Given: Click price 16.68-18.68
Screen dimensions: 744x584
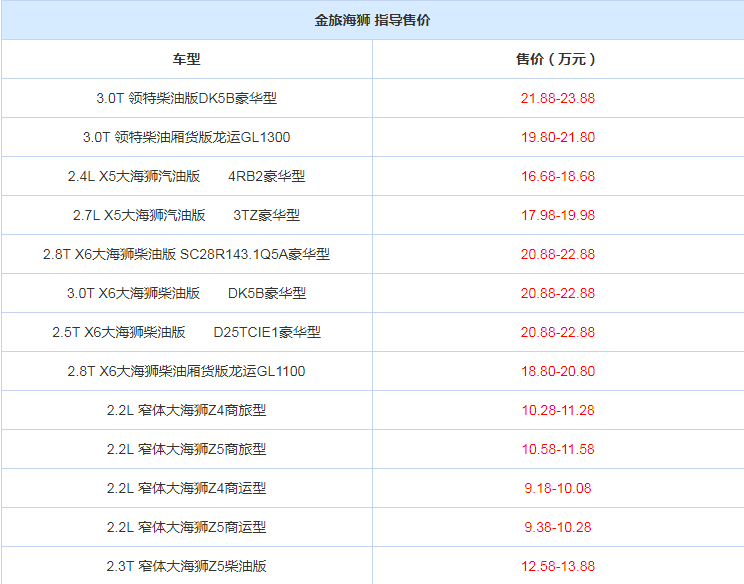Looking at the screenshot, I should tap(558, 176).
